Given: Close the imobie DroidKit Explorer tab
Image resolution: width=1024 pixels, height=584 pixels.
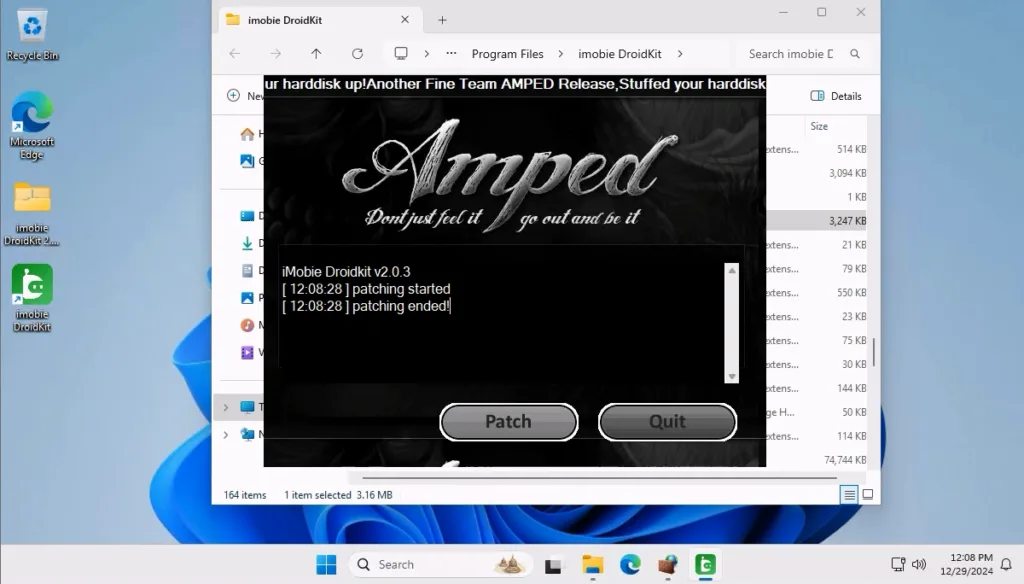Looking at the screenshot, I should tap(405, 20).
